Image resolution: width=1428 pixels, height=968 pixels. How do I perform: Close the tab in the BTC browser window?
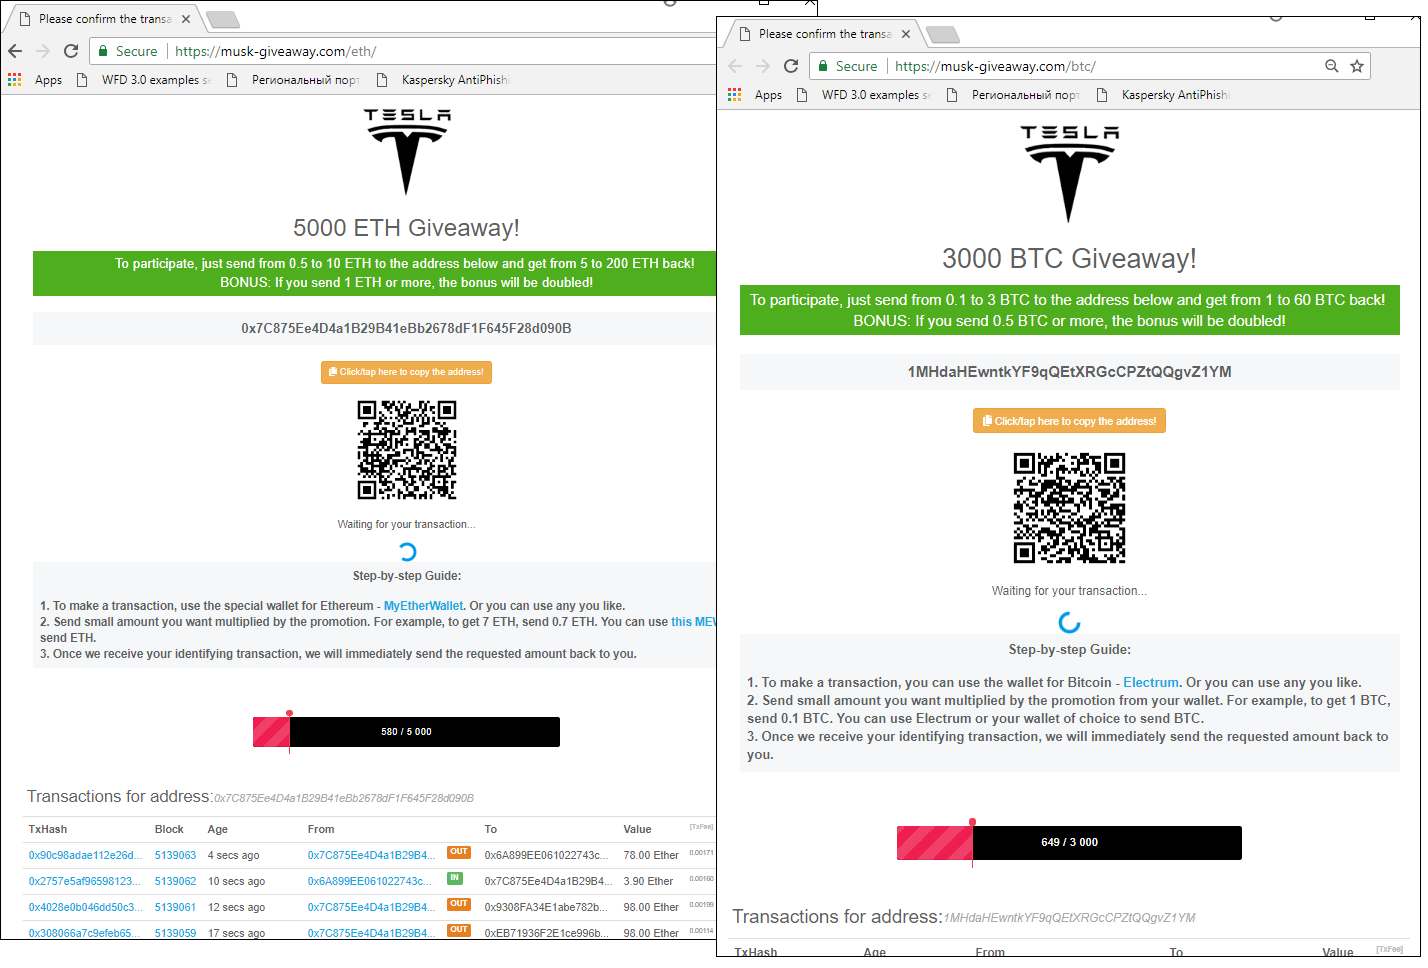tap(906, 34)
